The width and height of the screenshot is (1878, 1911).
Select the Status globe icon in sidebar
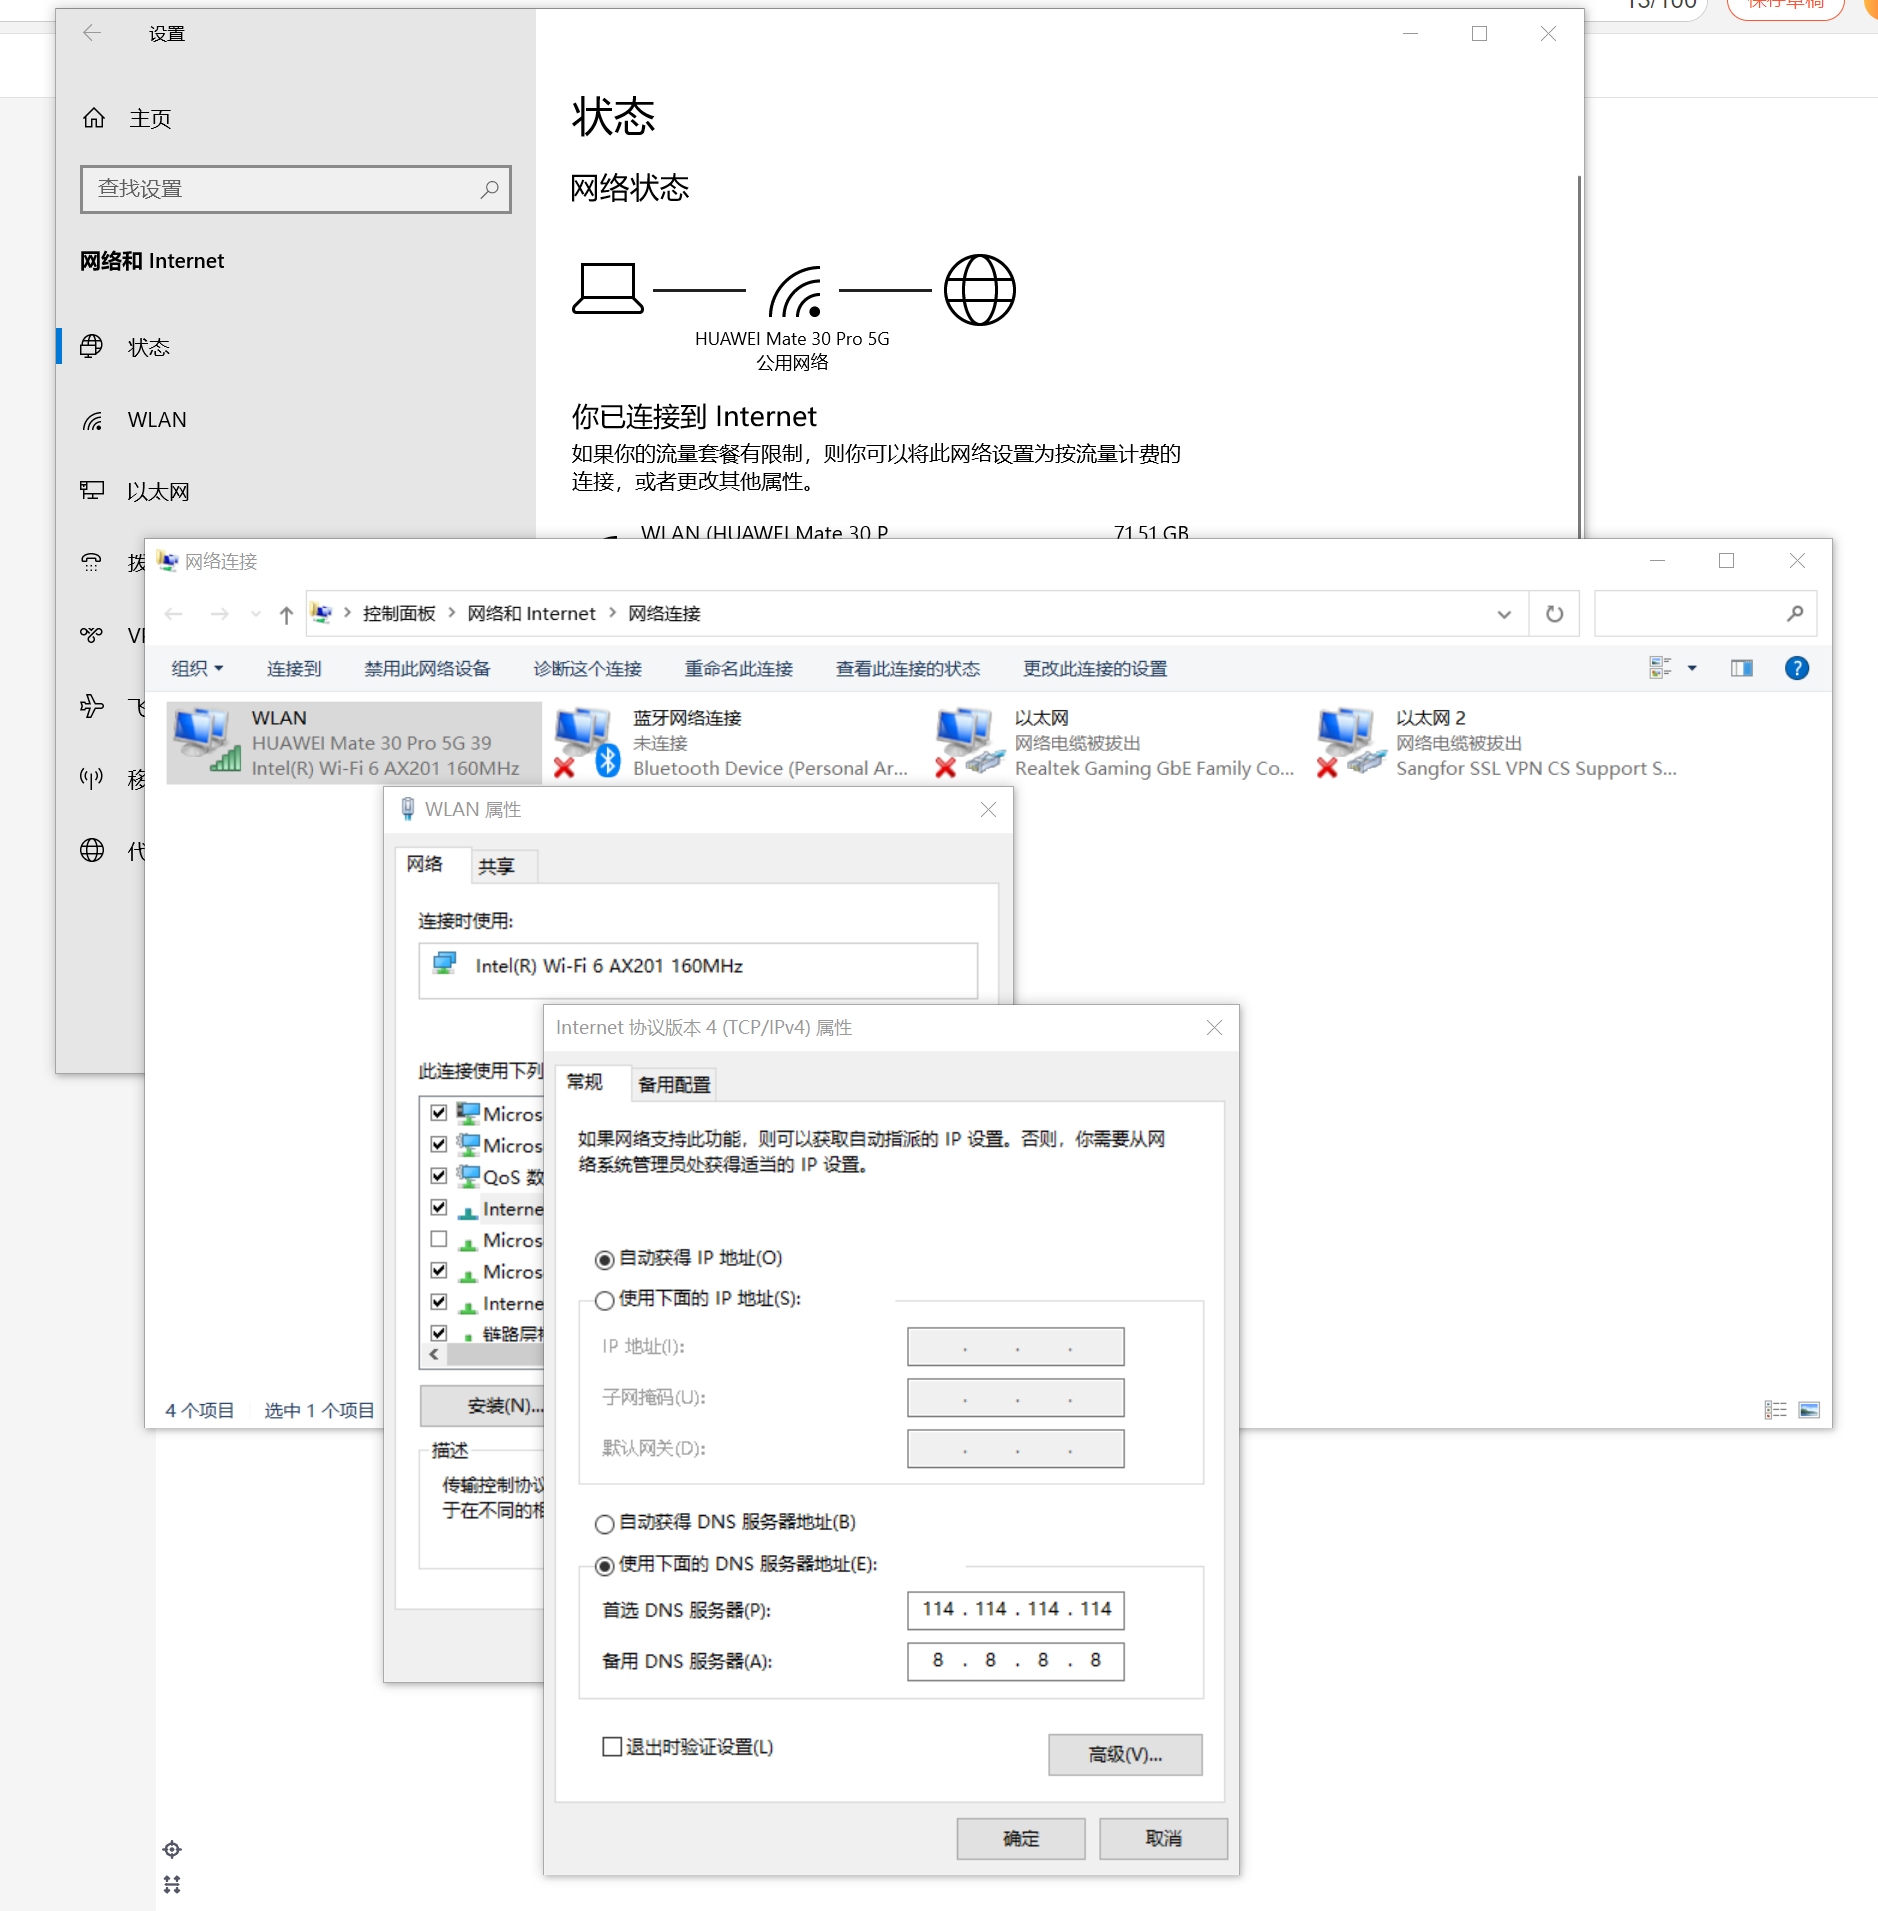pyautogui.click(x=92, y=347)
